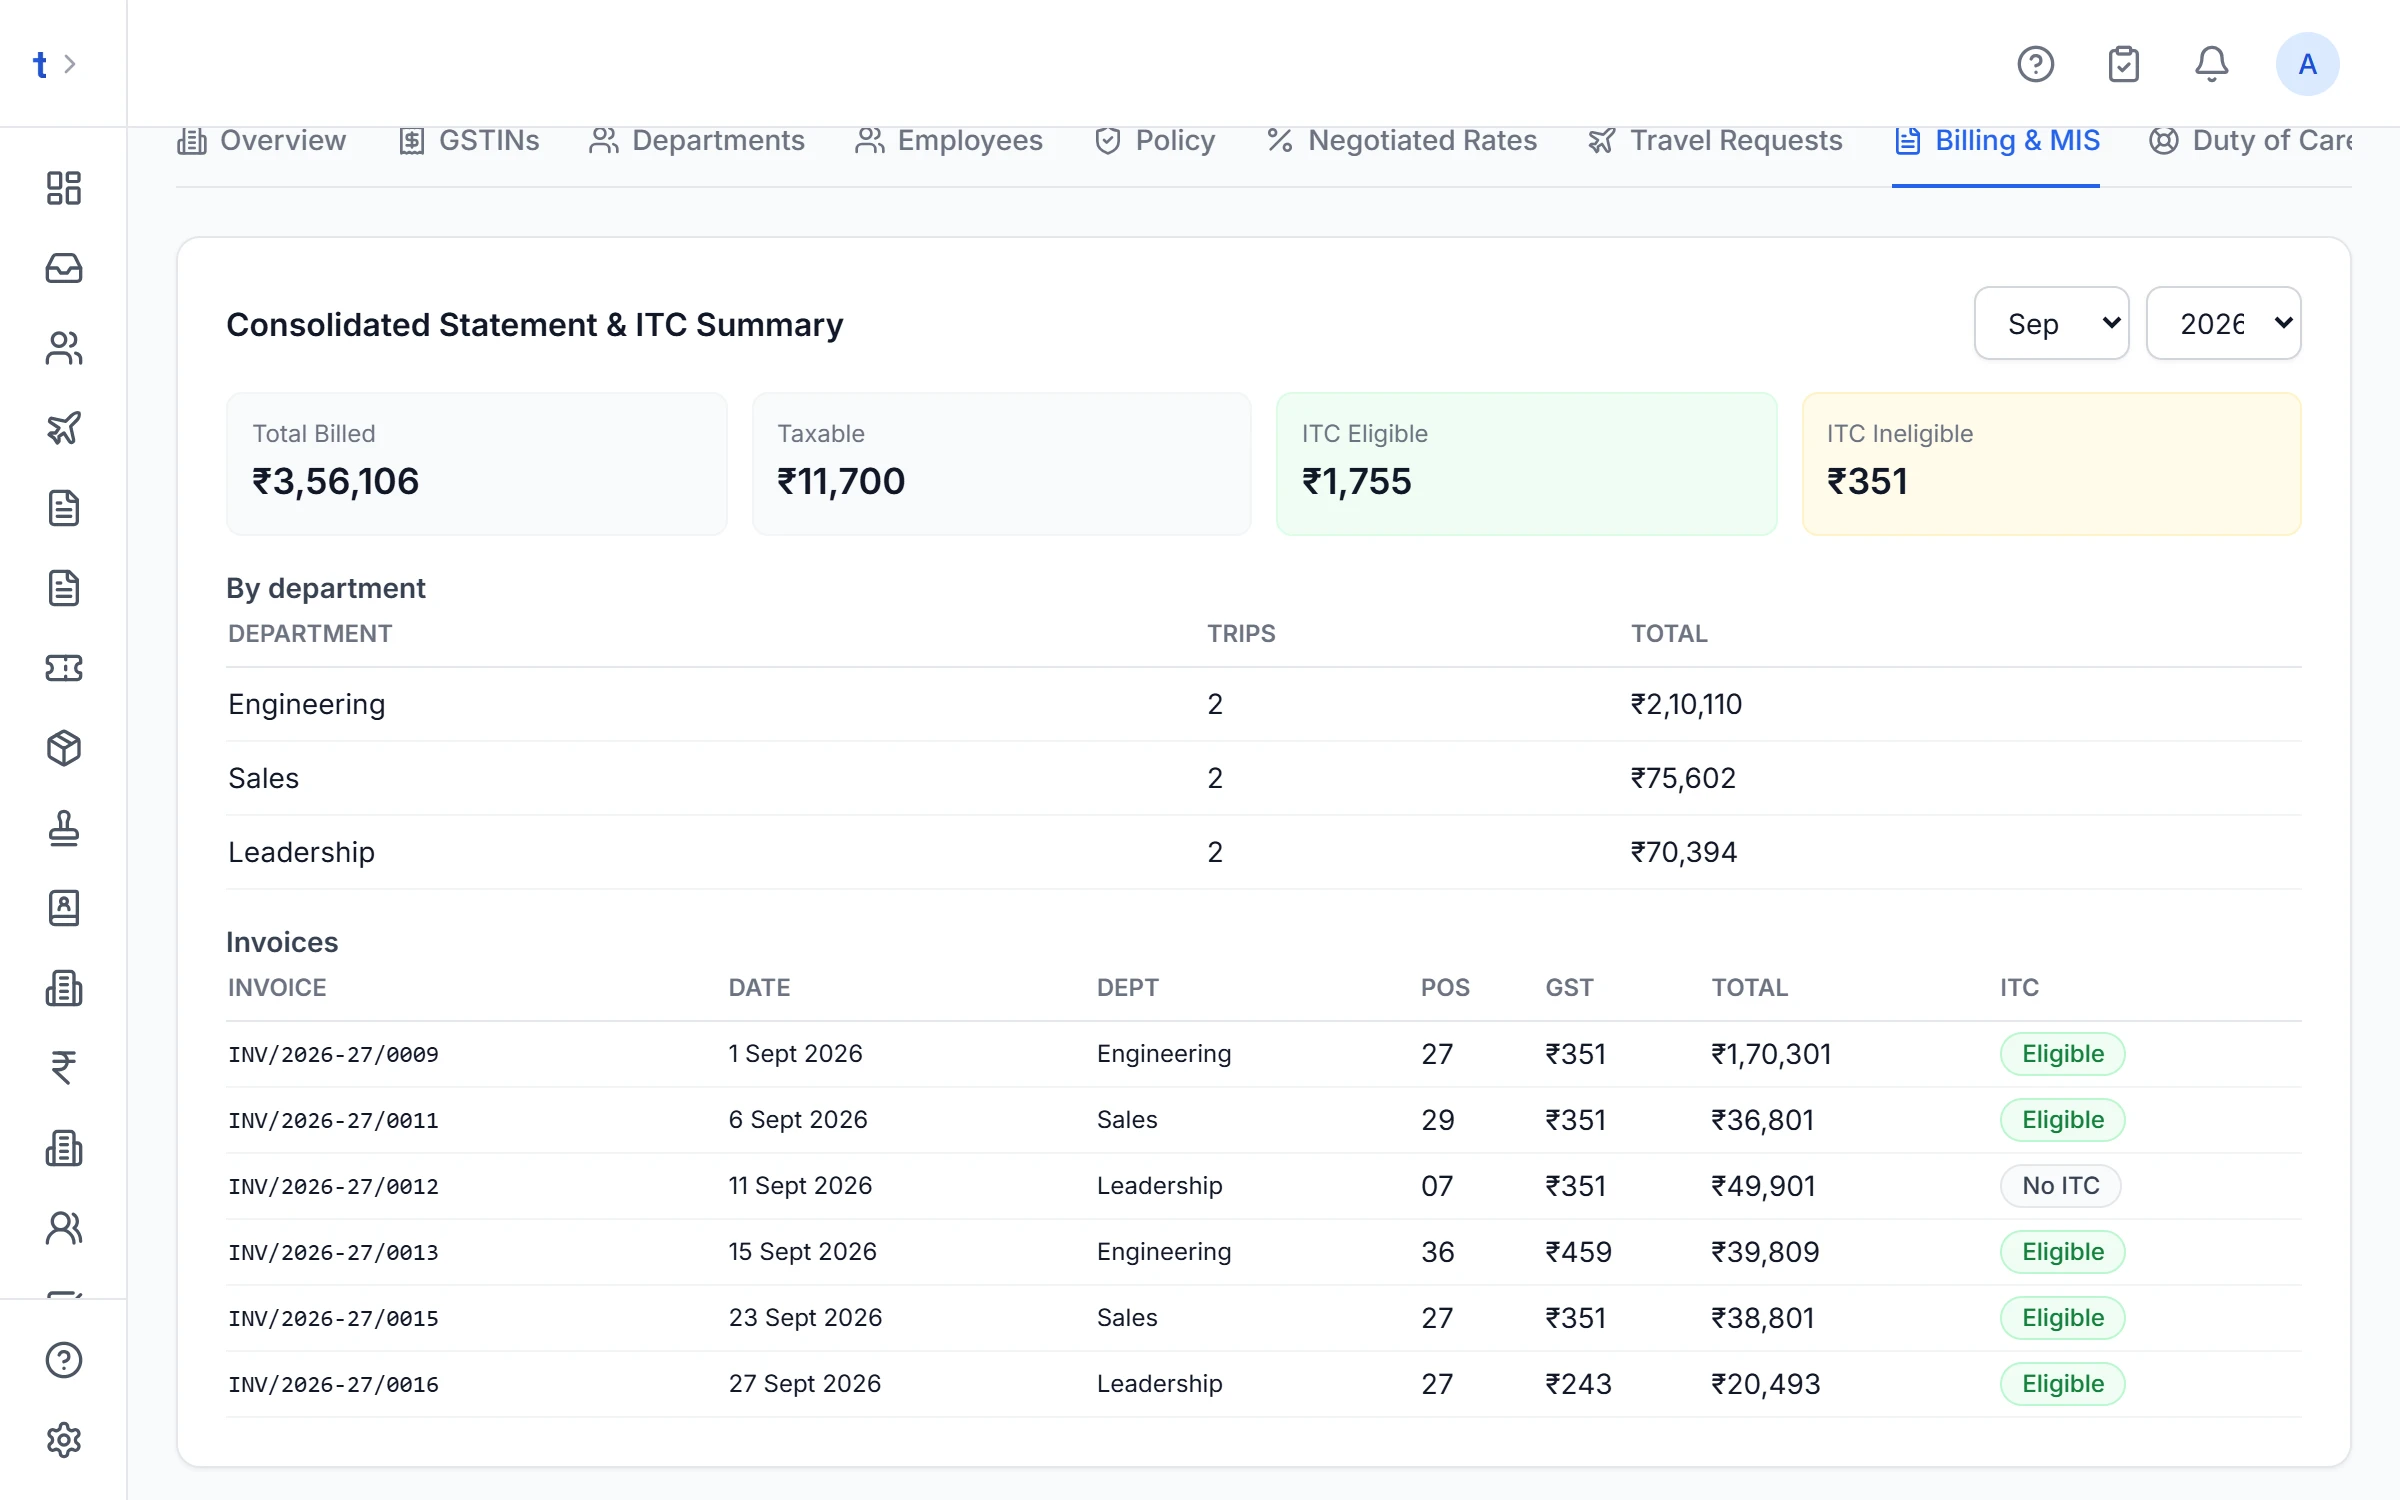The height and width of the screenshot is (1500, 2400).
Task: Switch to the Duty of Care tab
Action: click(2250, 141)
